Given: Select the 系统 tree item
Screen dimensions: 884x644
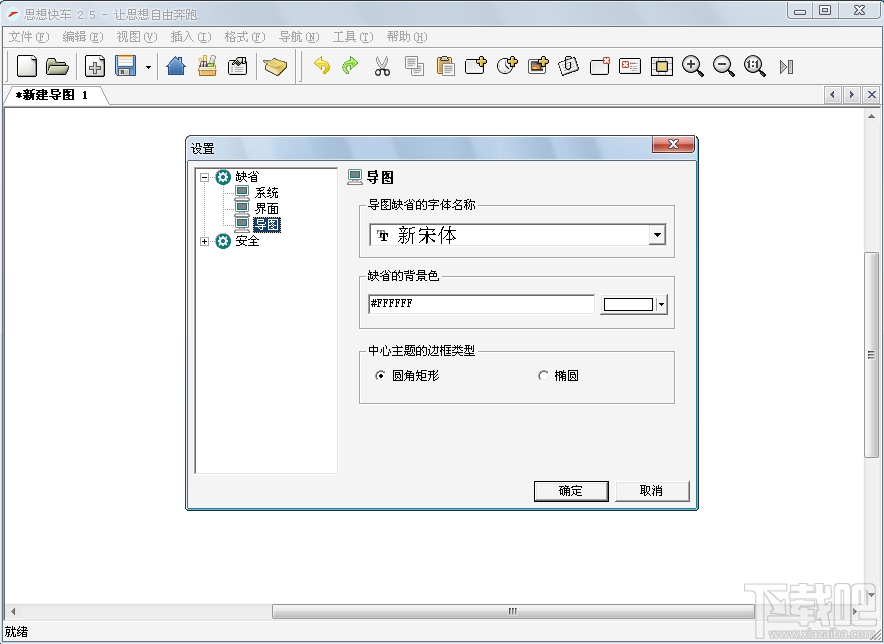Looking at the screenshot, I should (x=266, y=193).
